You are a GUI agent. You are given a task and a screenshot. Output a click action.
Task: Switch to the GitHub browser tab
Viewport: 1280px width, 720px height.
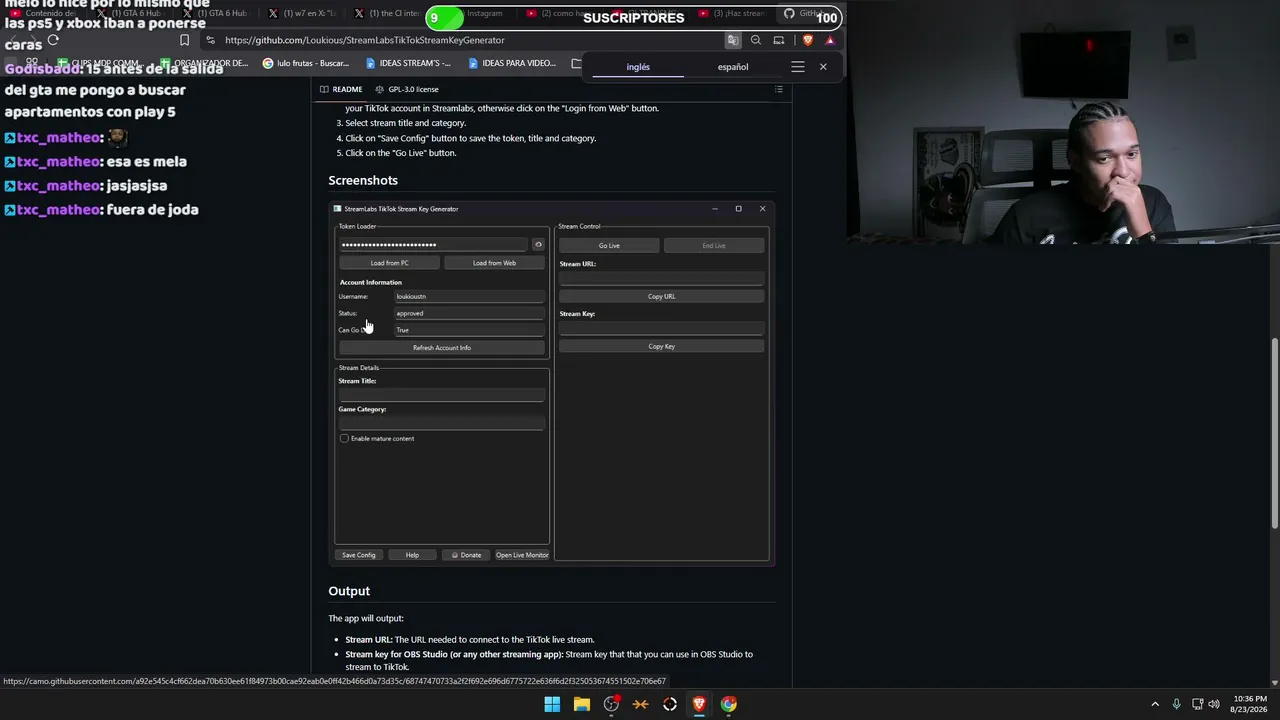(x=809, y=14)
